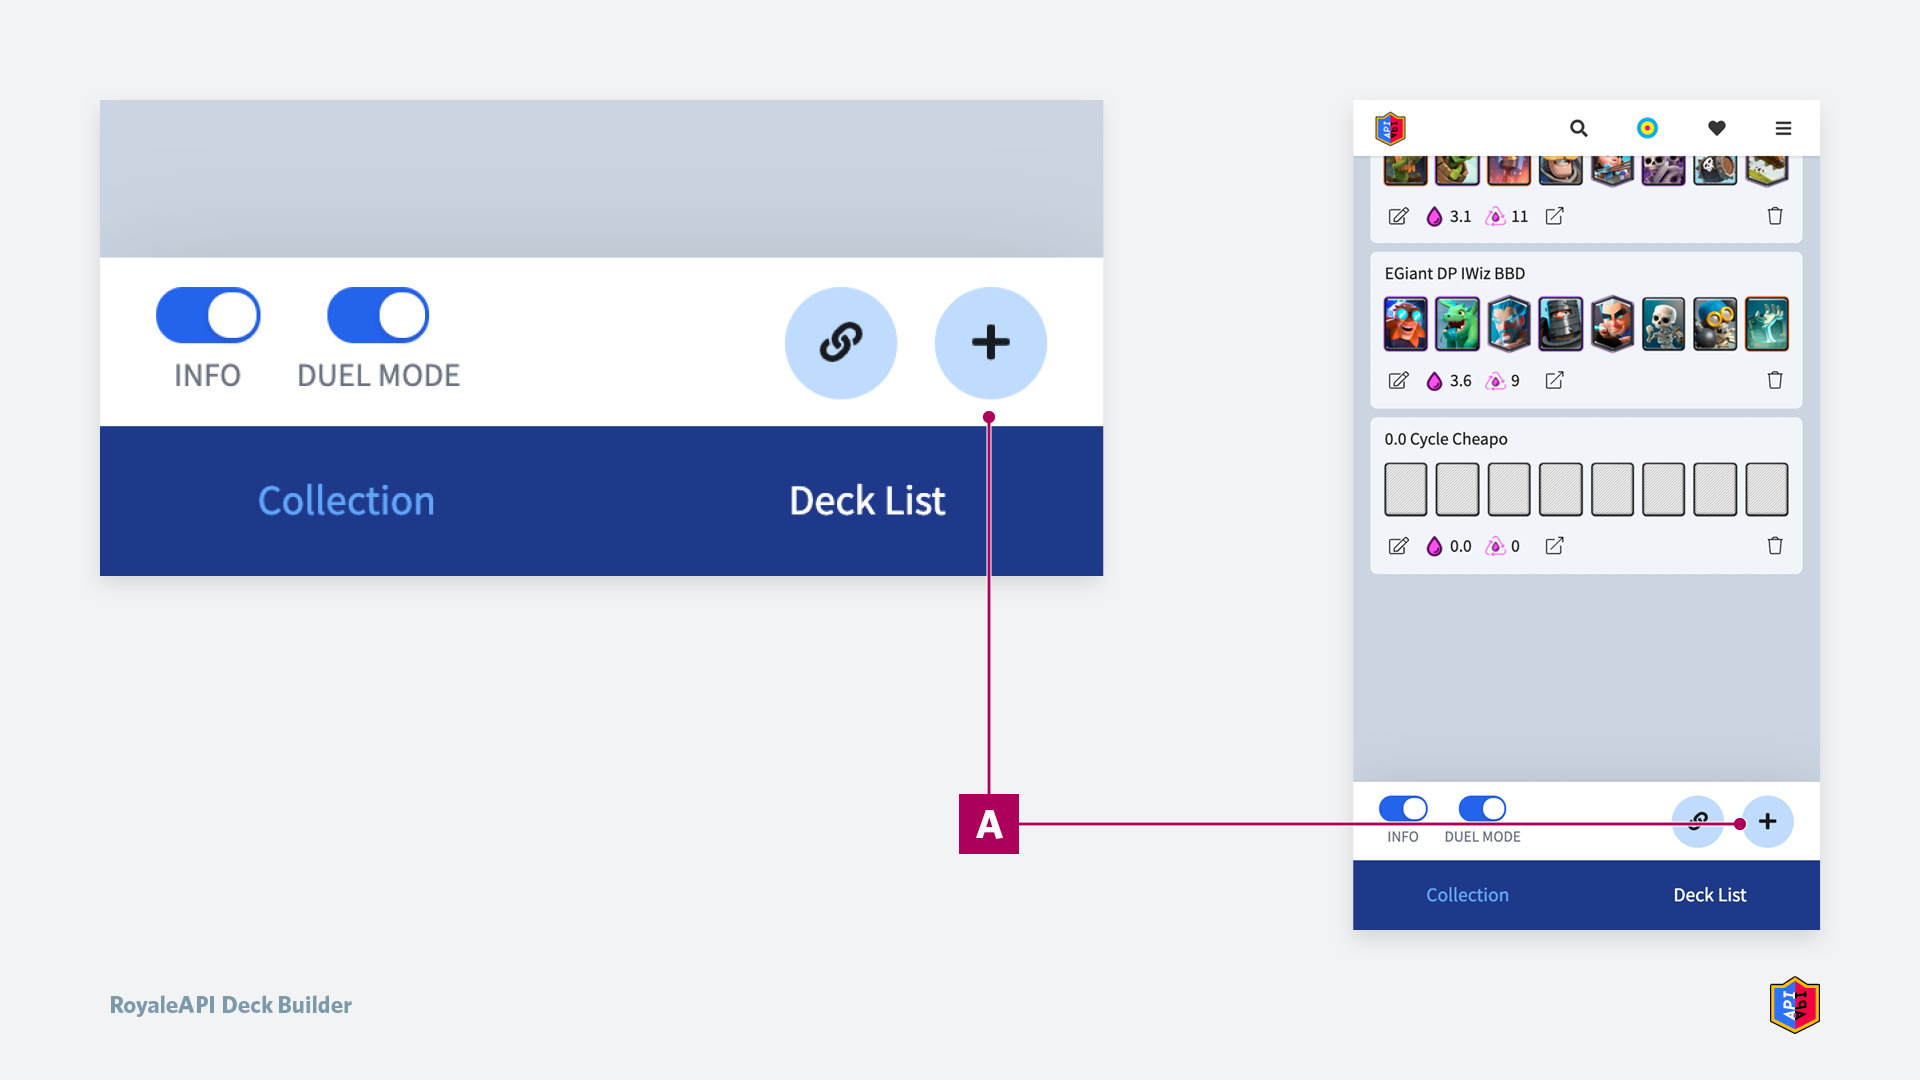1920x1080 pixels.
Task: Disable the small INFO switch in phone view
Action: click(x=1403, y=808)
